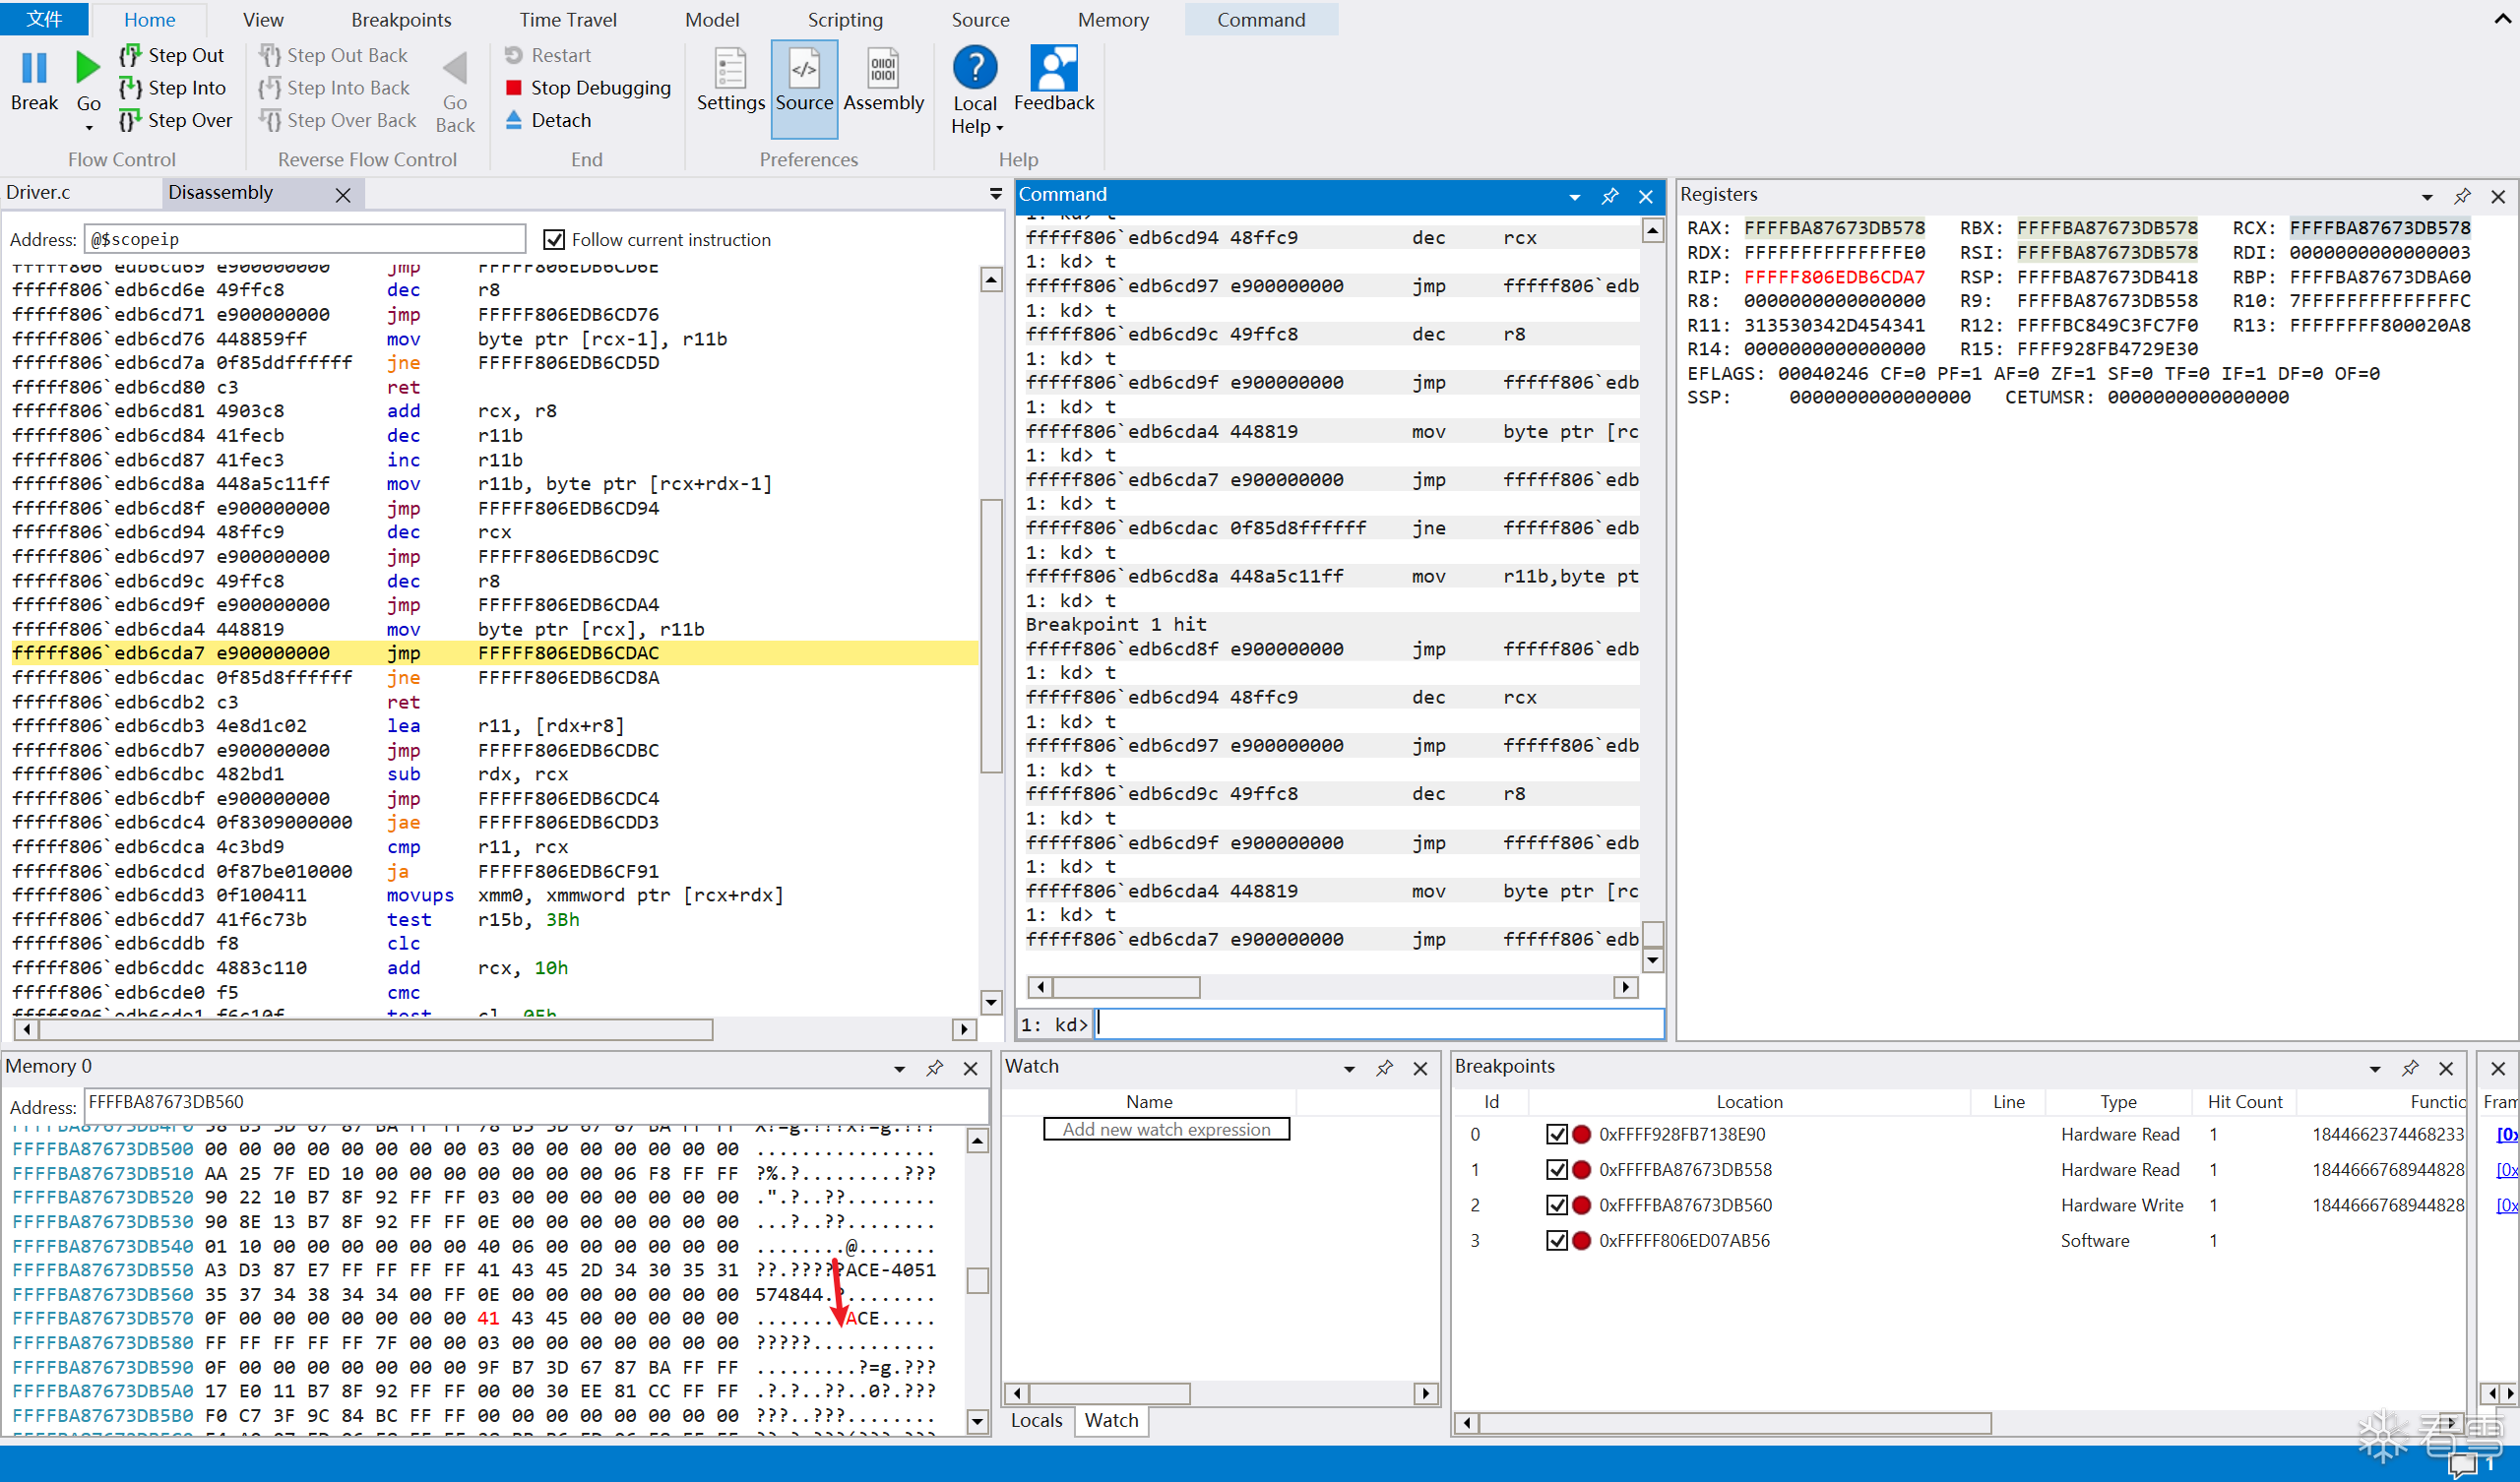Image resolution: width=2520 pixels, height=1482 pixels.
Task: Open the Scripting ribbon tab
Action: [x=845, y=20]
